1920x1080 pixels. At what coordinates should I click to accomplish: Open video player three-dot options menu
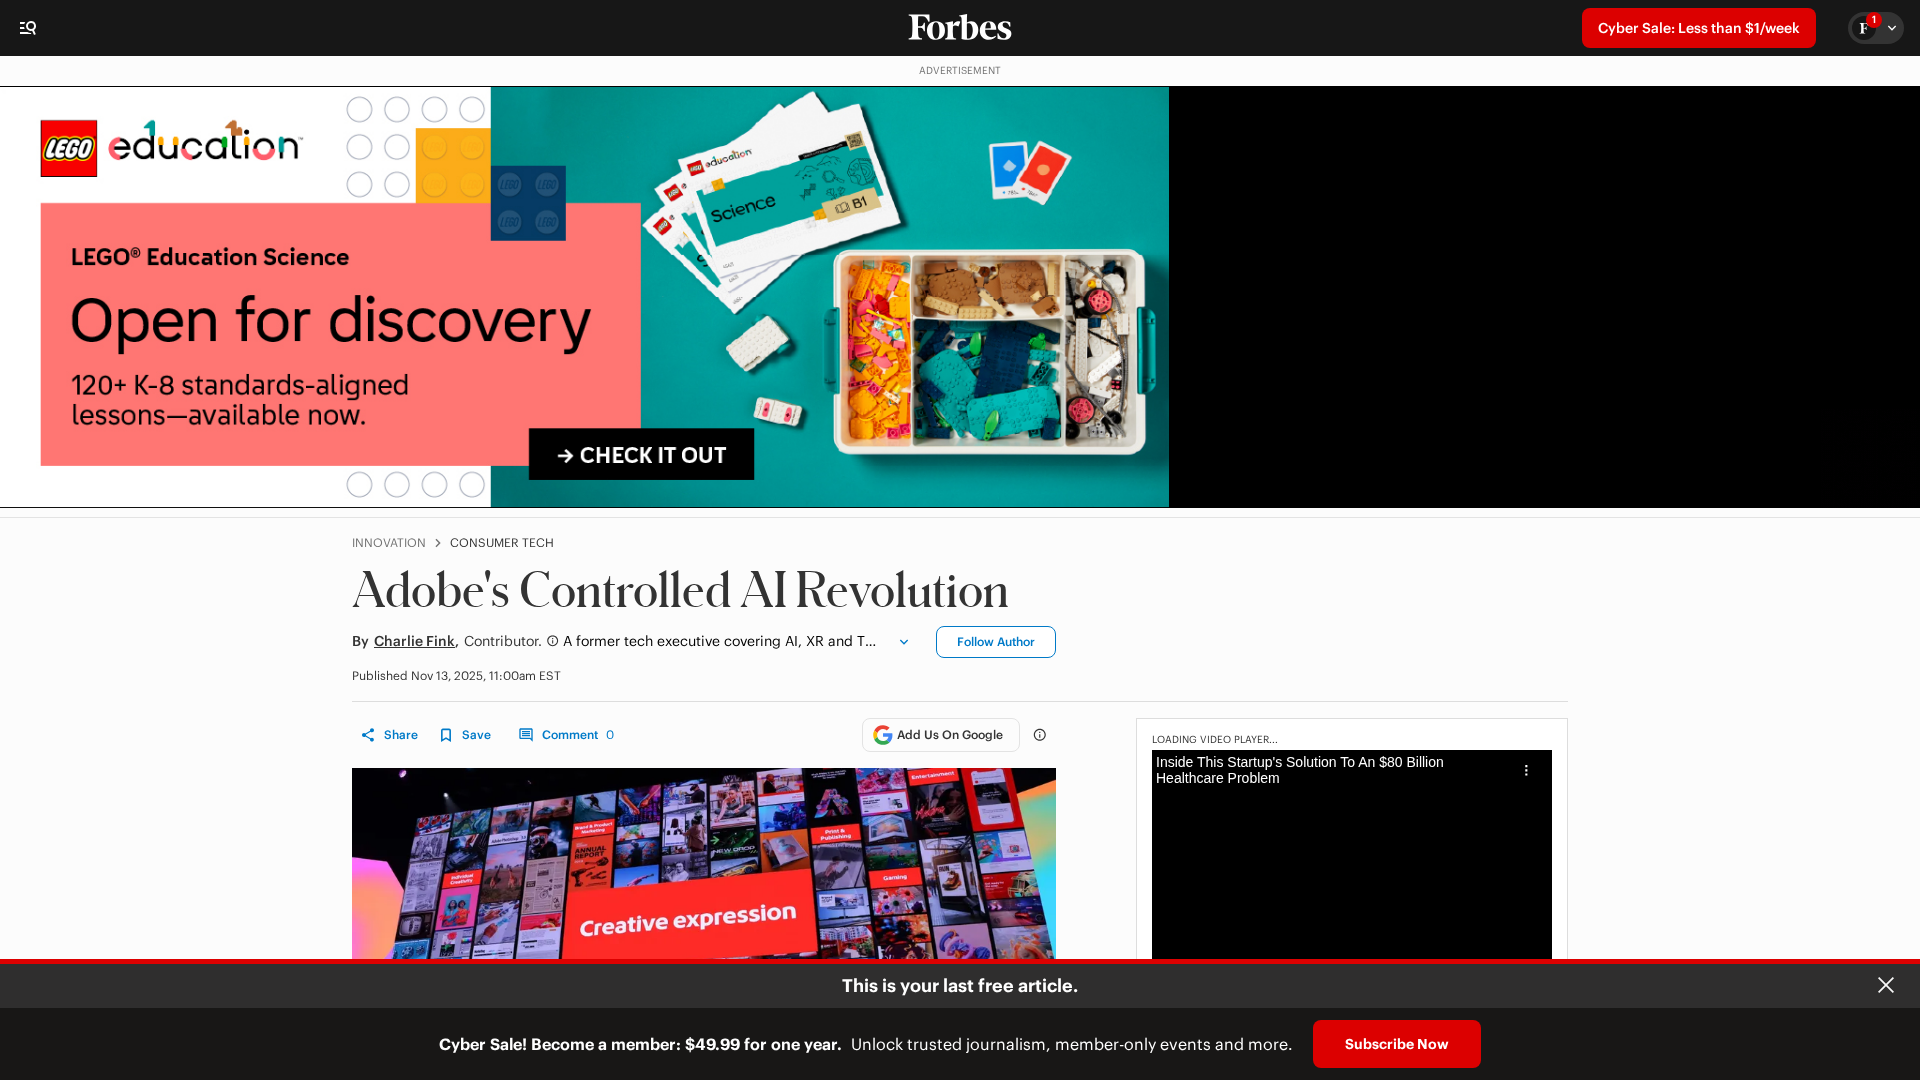1526,770
